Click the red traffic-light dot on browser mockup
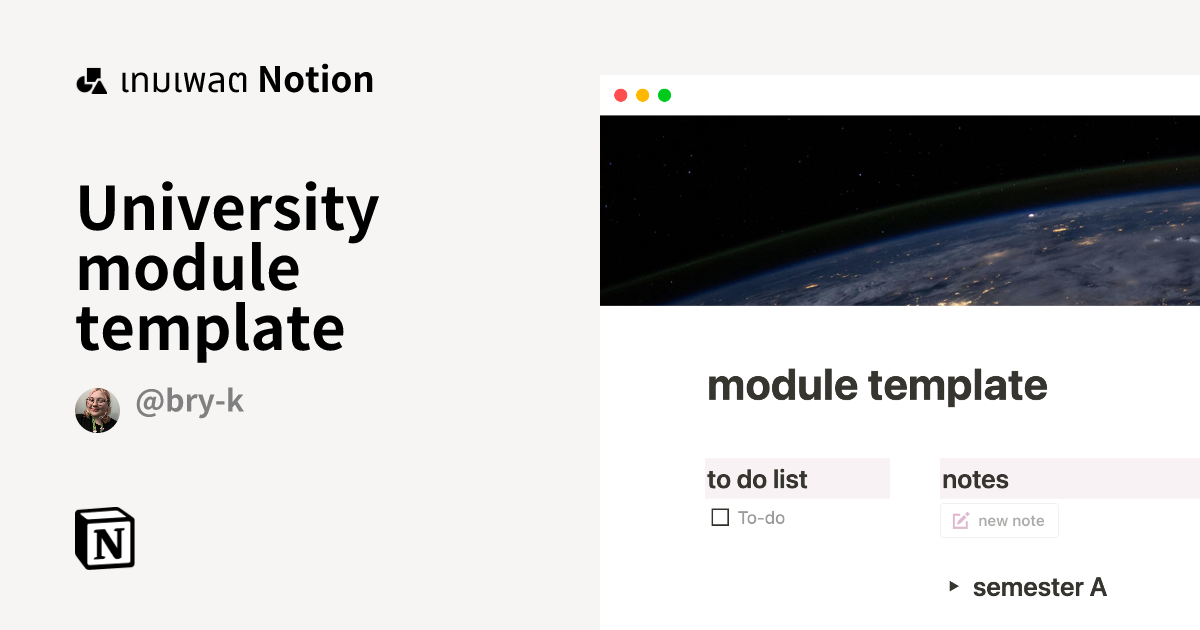1200x630 pixels. pyautogui.click(x=622, y=95)
